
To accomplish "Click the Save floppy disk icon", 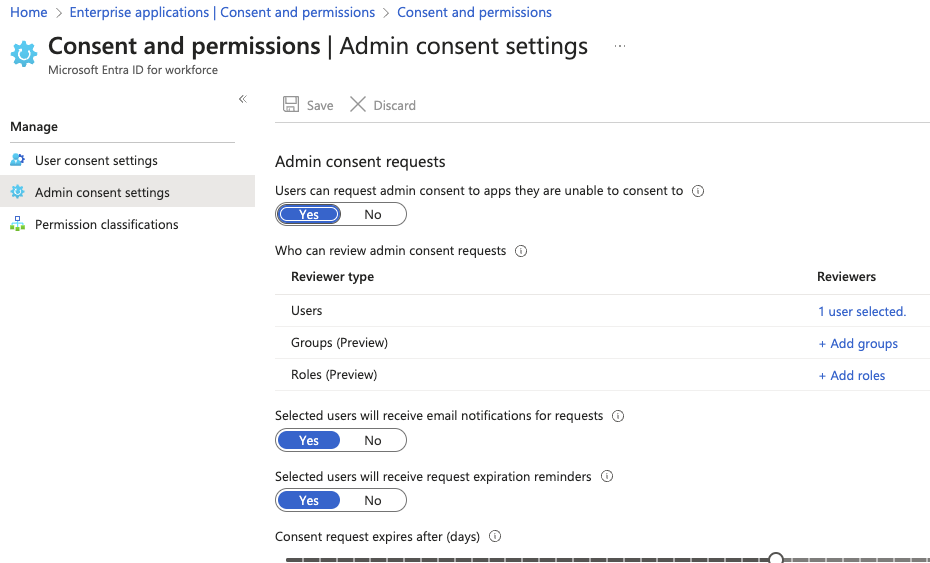I will (x=291, y=104).
